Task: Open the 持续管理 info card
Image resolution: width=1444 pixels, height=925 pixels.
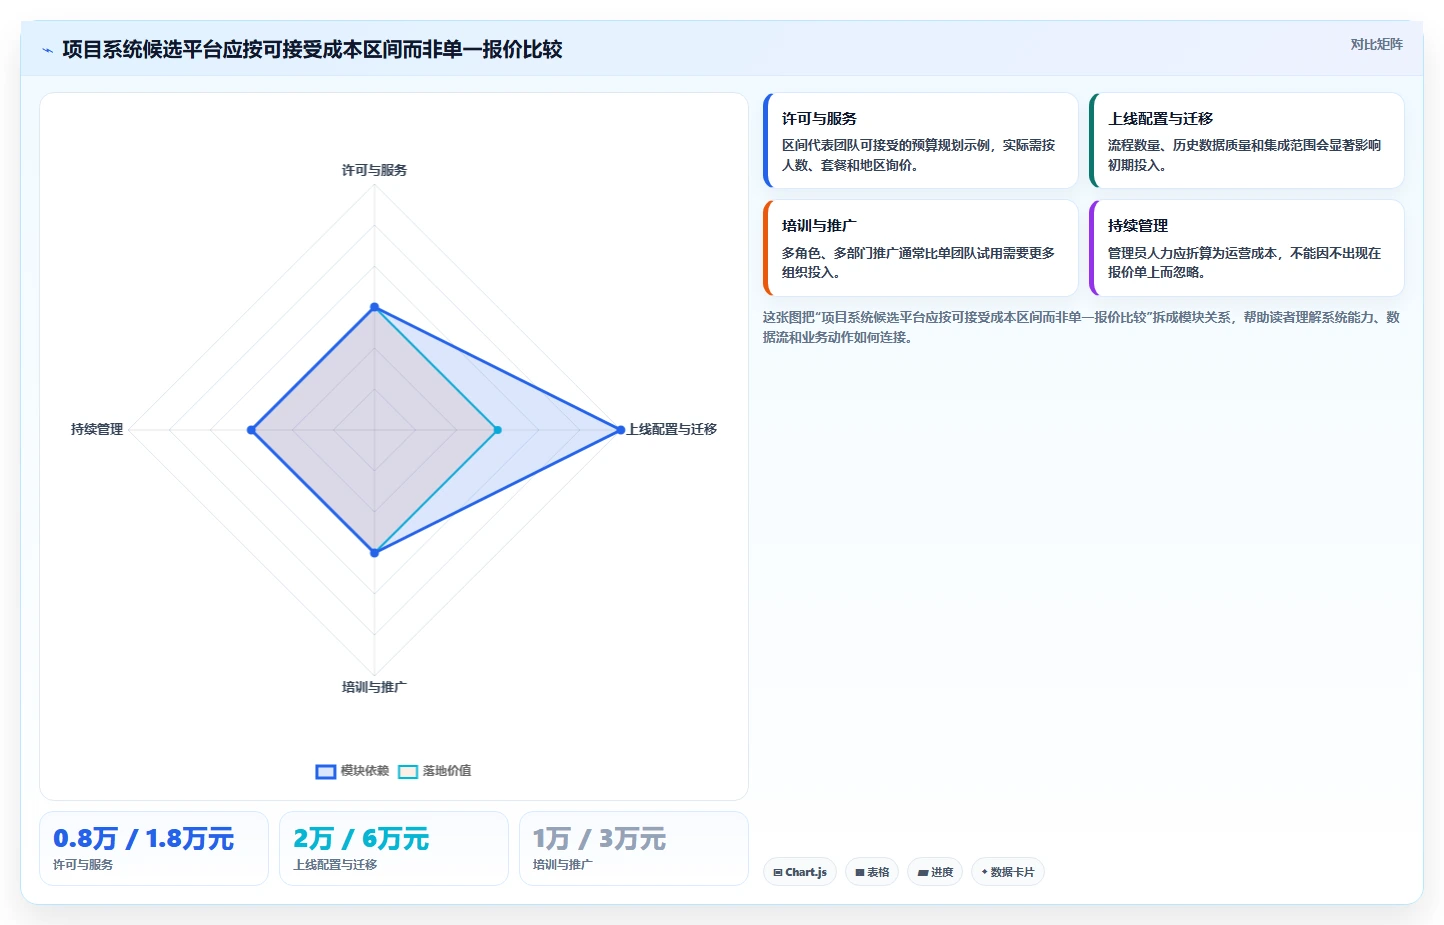Action: coord(1246,248)
